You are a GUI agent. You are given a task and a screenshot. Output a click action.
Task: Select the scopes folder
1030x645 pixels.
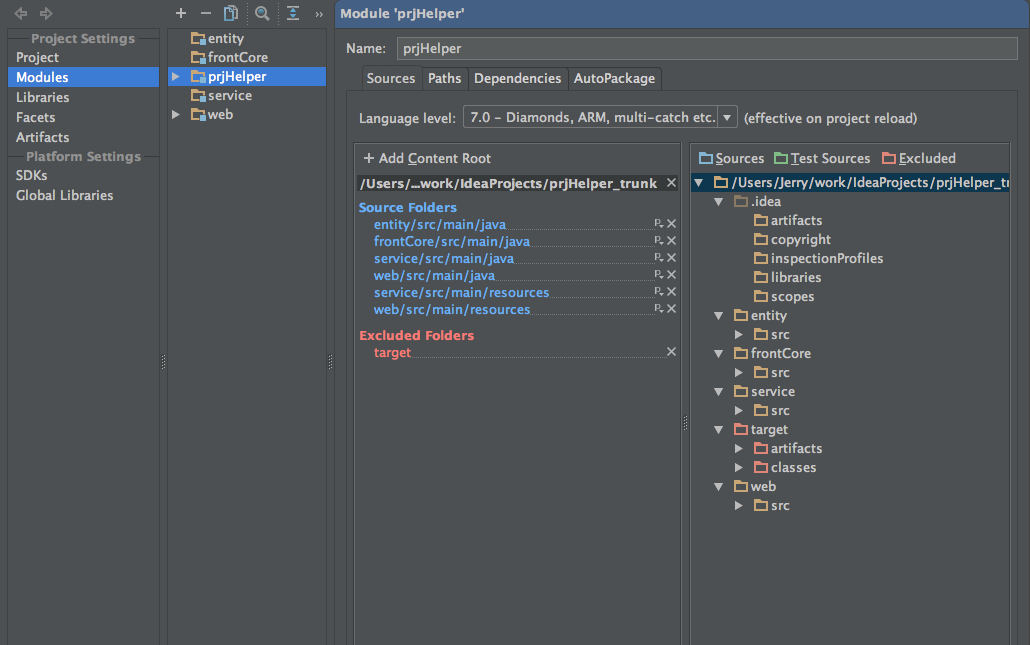tap(784, 297)
